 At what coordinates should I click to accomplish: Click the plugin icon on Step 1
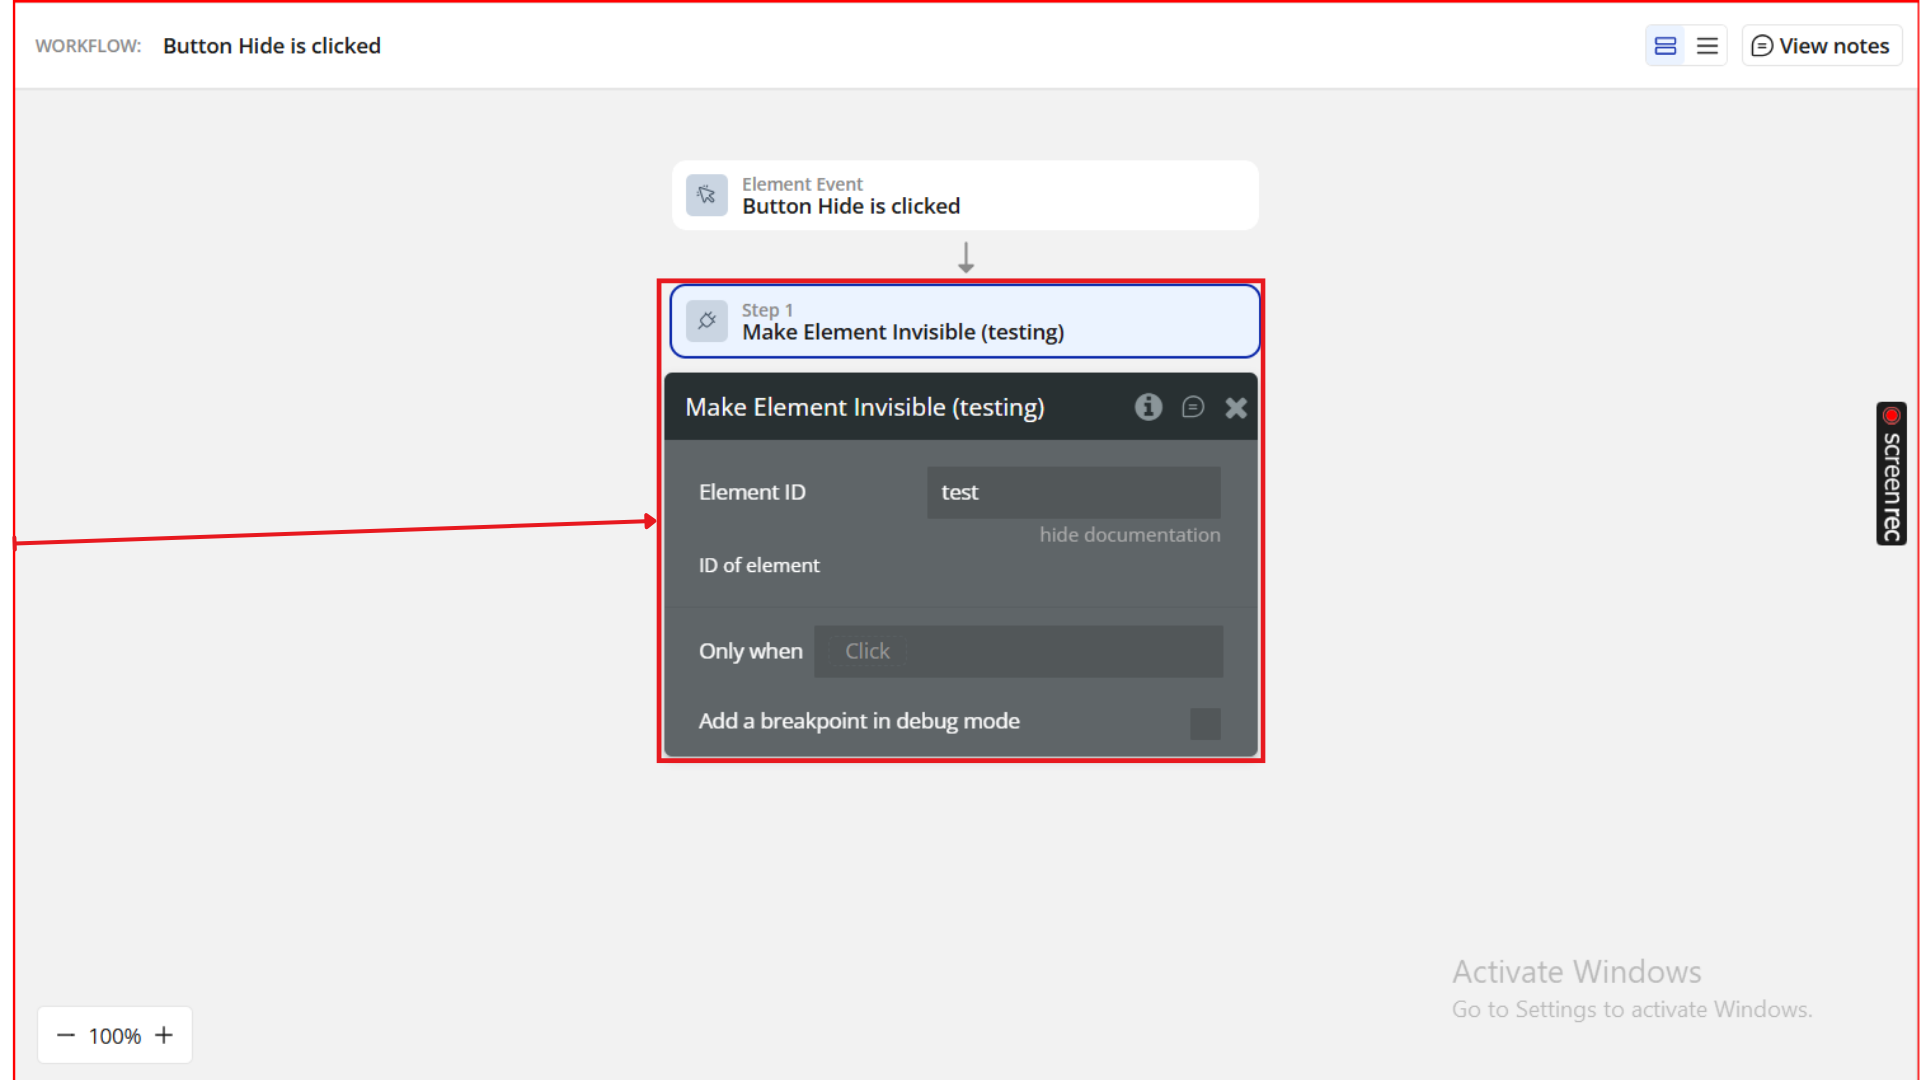[x=707, y=321]
